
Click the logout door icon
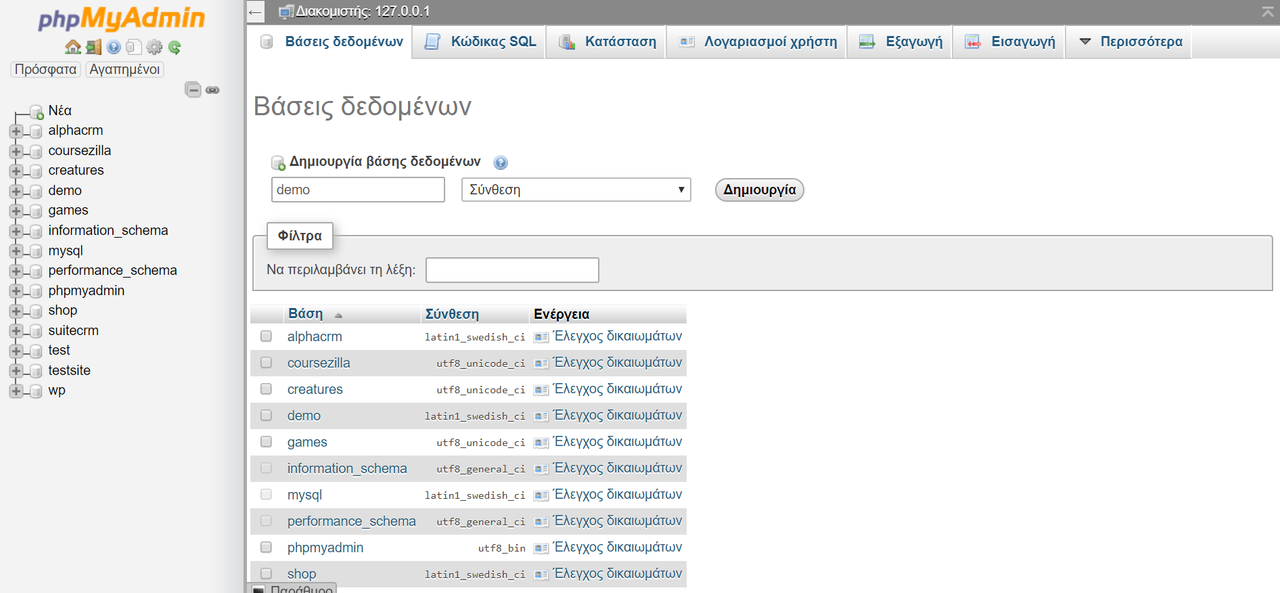tap(93, 47)
